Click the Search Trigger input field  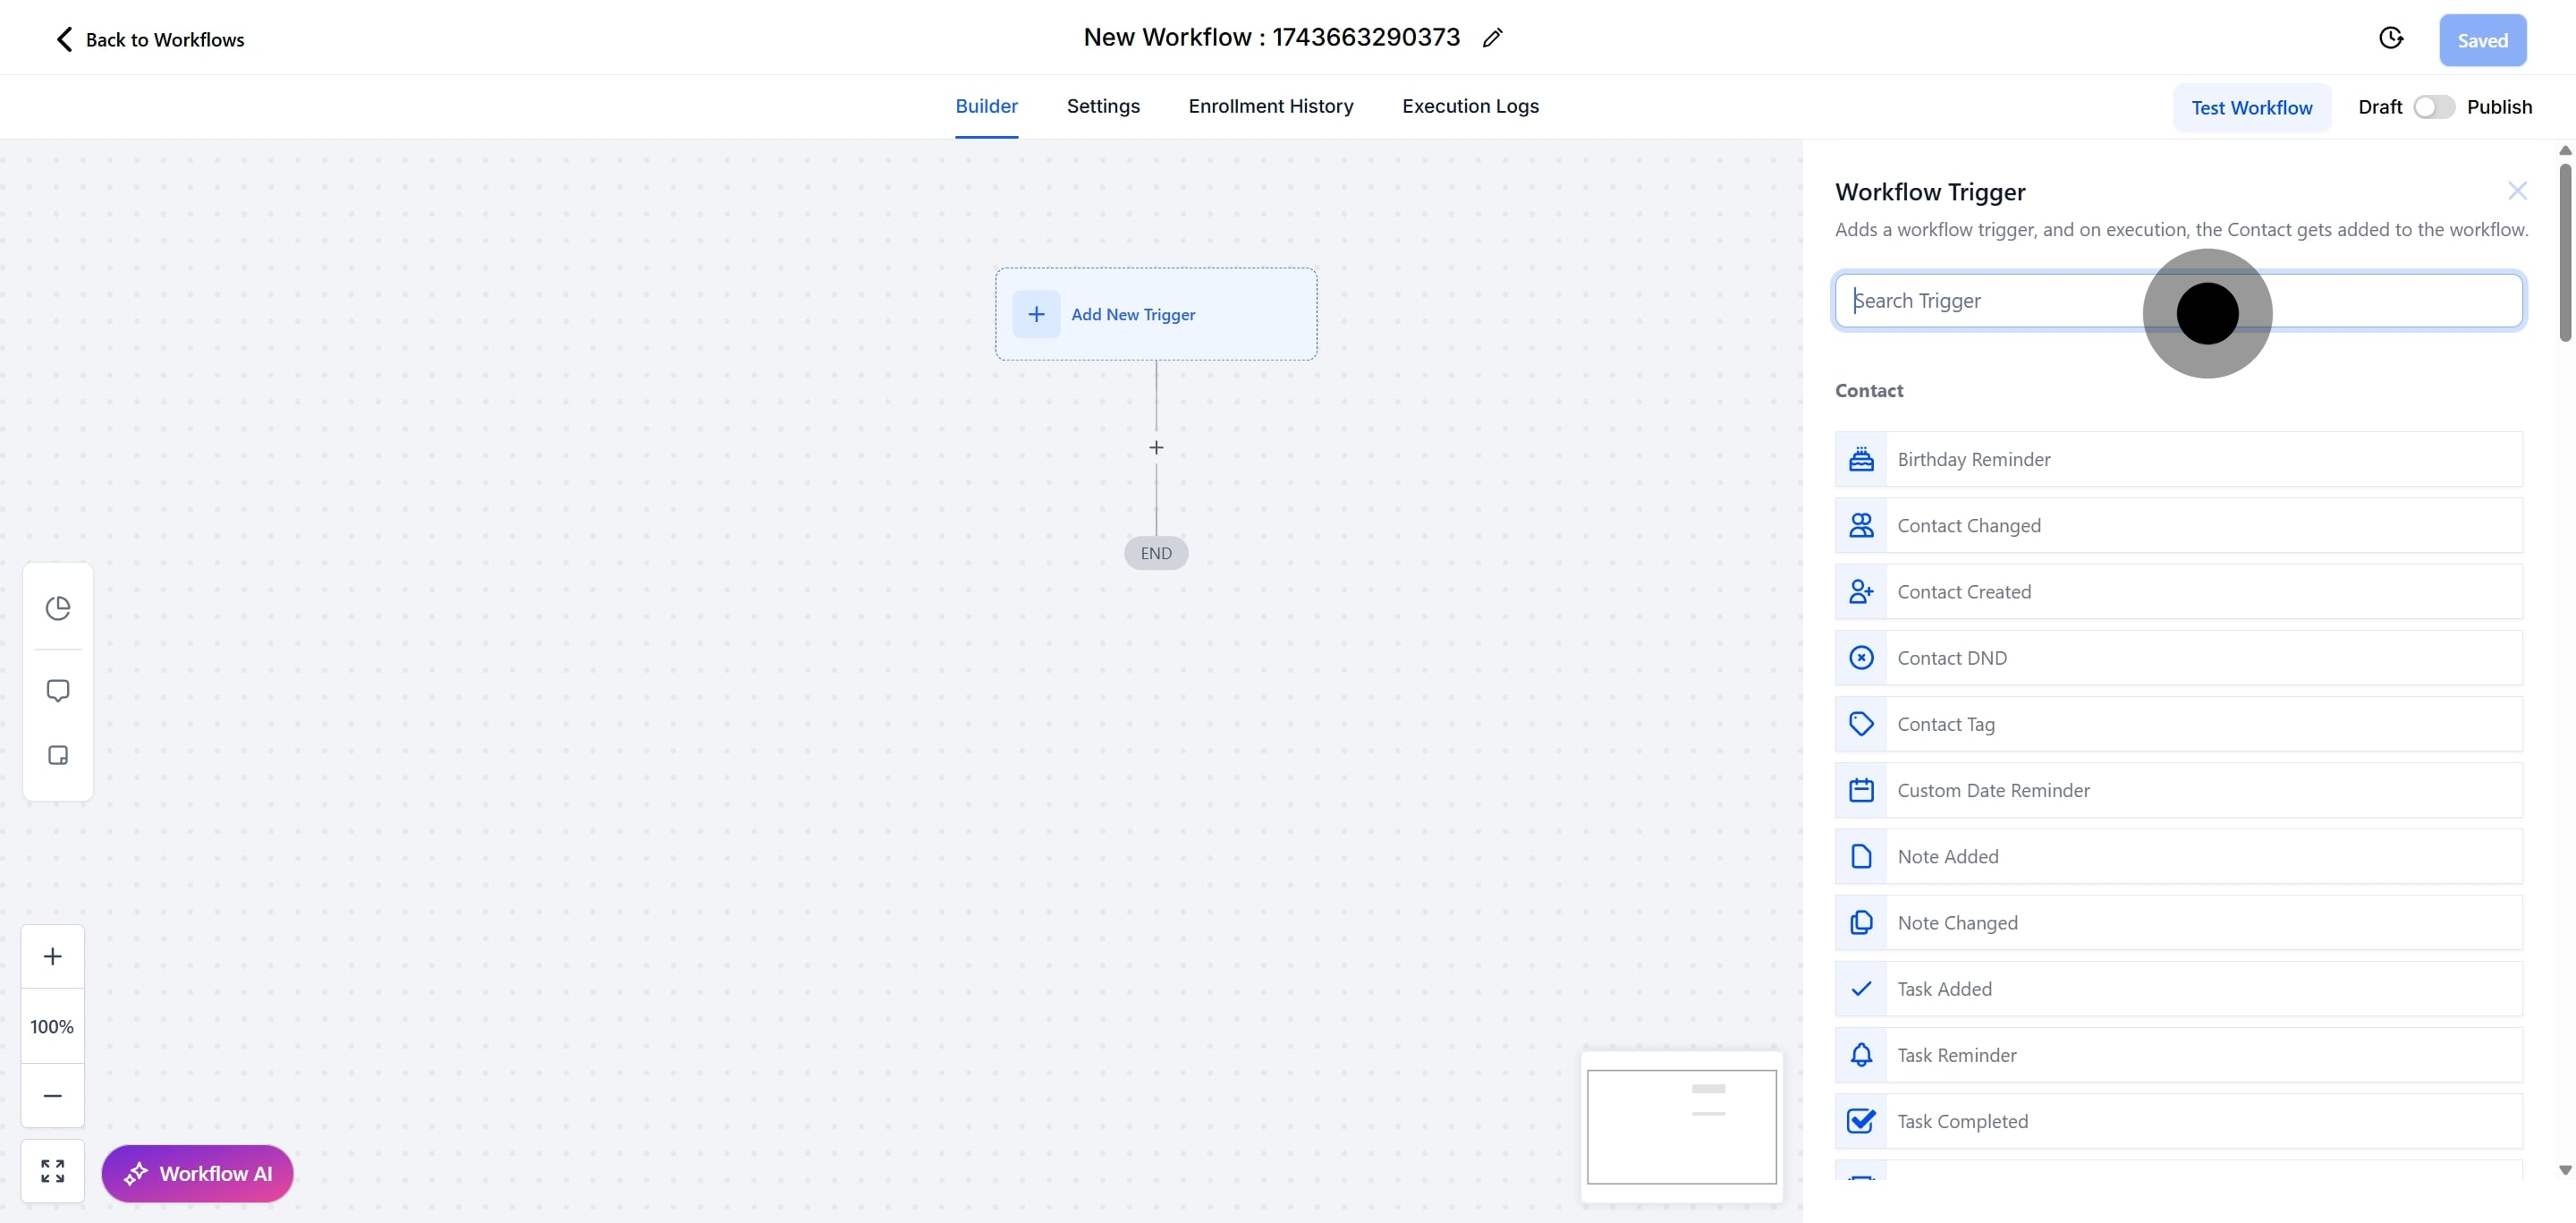(2000, 301)
